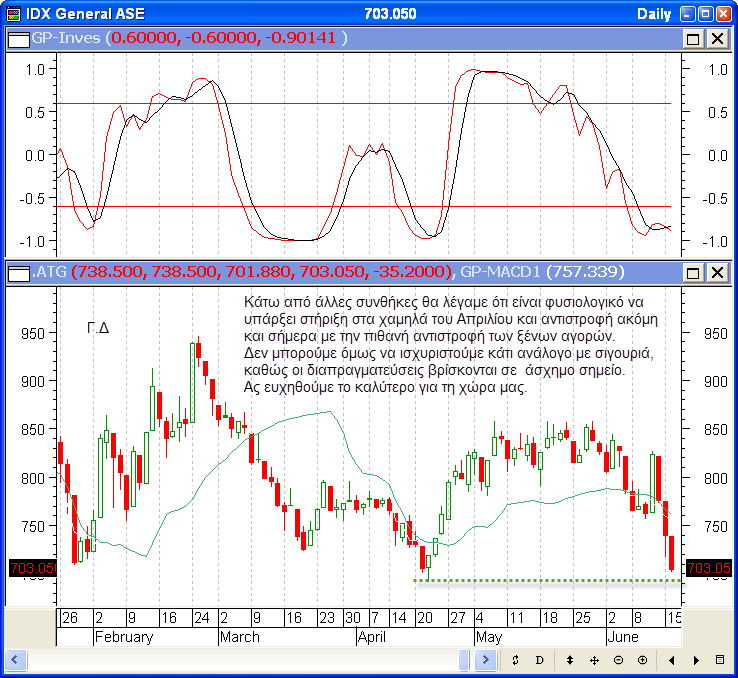The height and width of the screenshot is (678, 738).
Task: Click the solid left triangle chart-back icon
Action: point(672,661)
